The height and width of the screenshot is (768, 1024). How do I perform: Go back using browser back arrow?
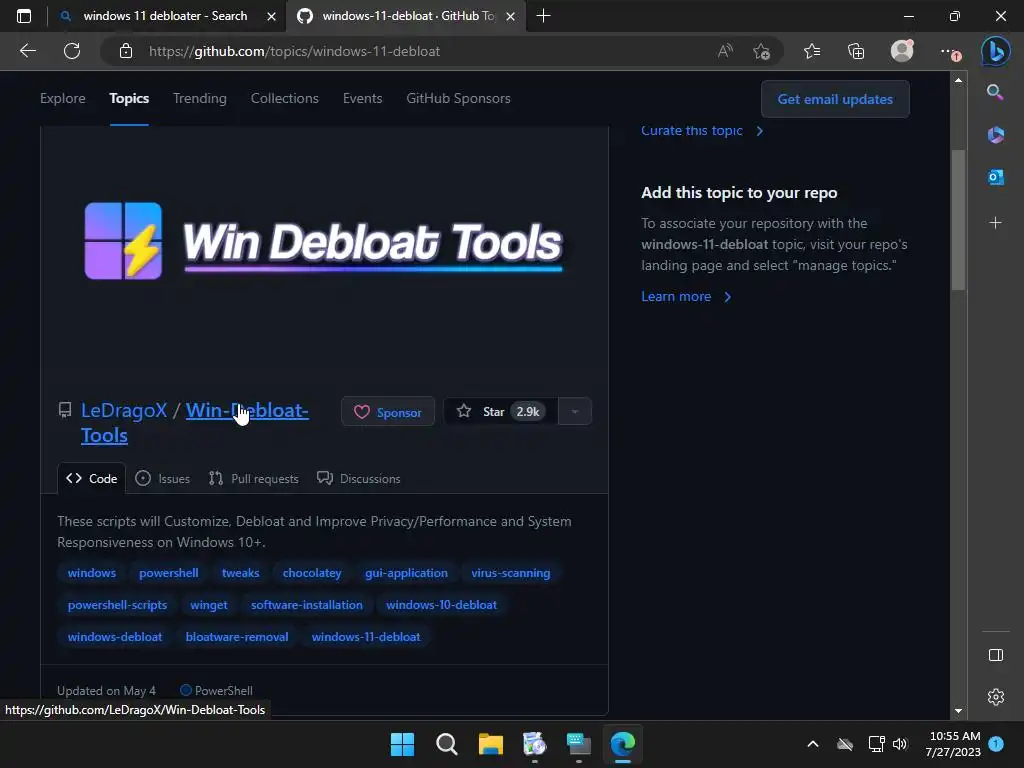27,51
